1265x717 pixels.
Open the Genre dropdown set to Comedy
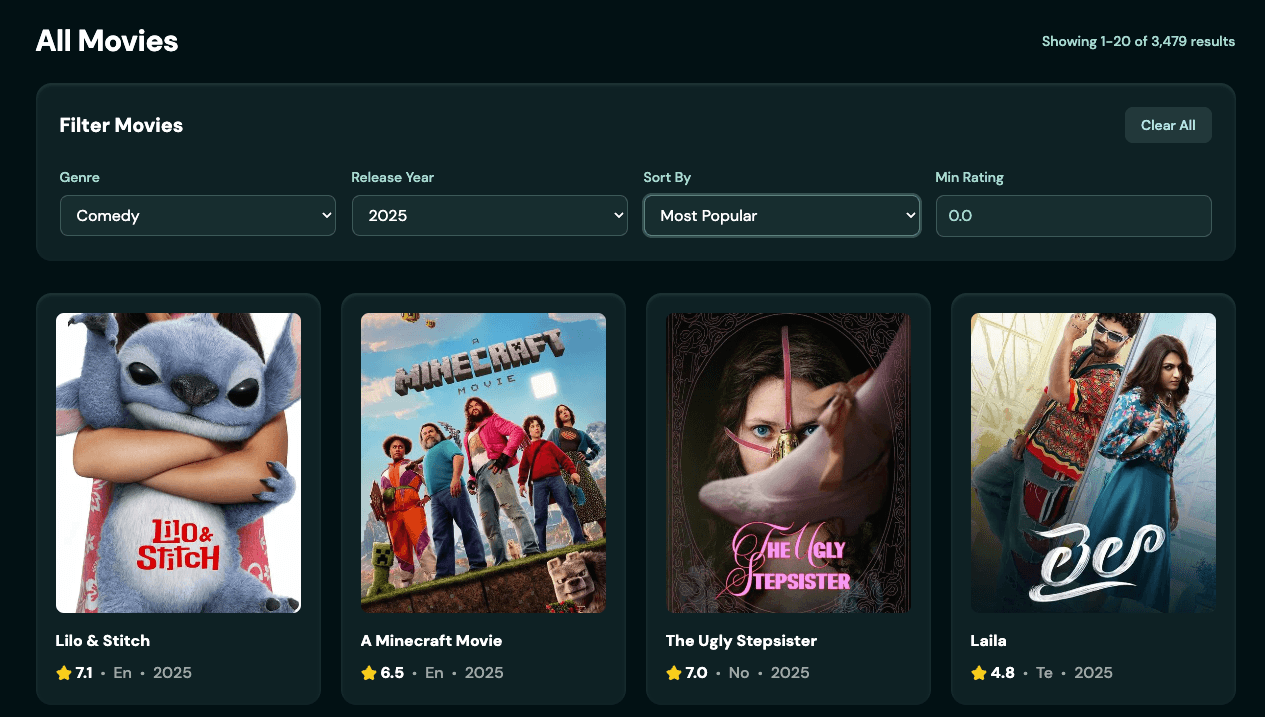coord(198,216)
